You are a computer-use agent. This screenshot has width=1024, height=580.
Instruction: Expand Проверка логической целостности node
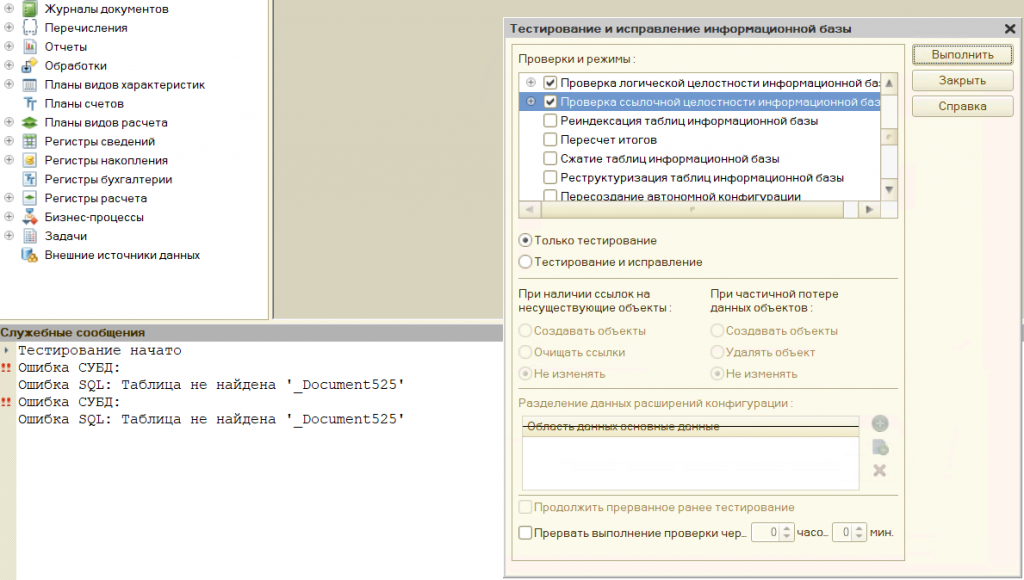click(531, 82)
